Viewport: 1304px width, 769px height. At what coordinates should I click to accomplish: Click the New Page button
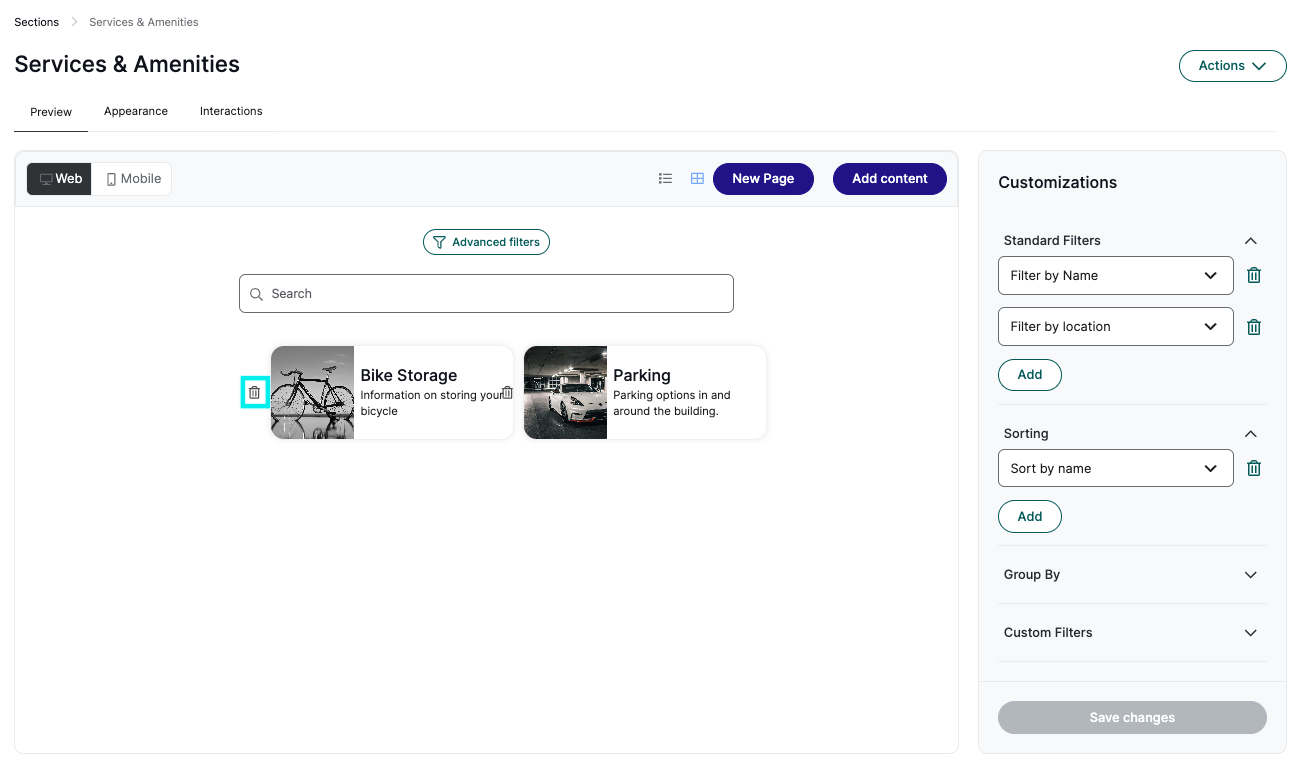(x=763, y=179)
